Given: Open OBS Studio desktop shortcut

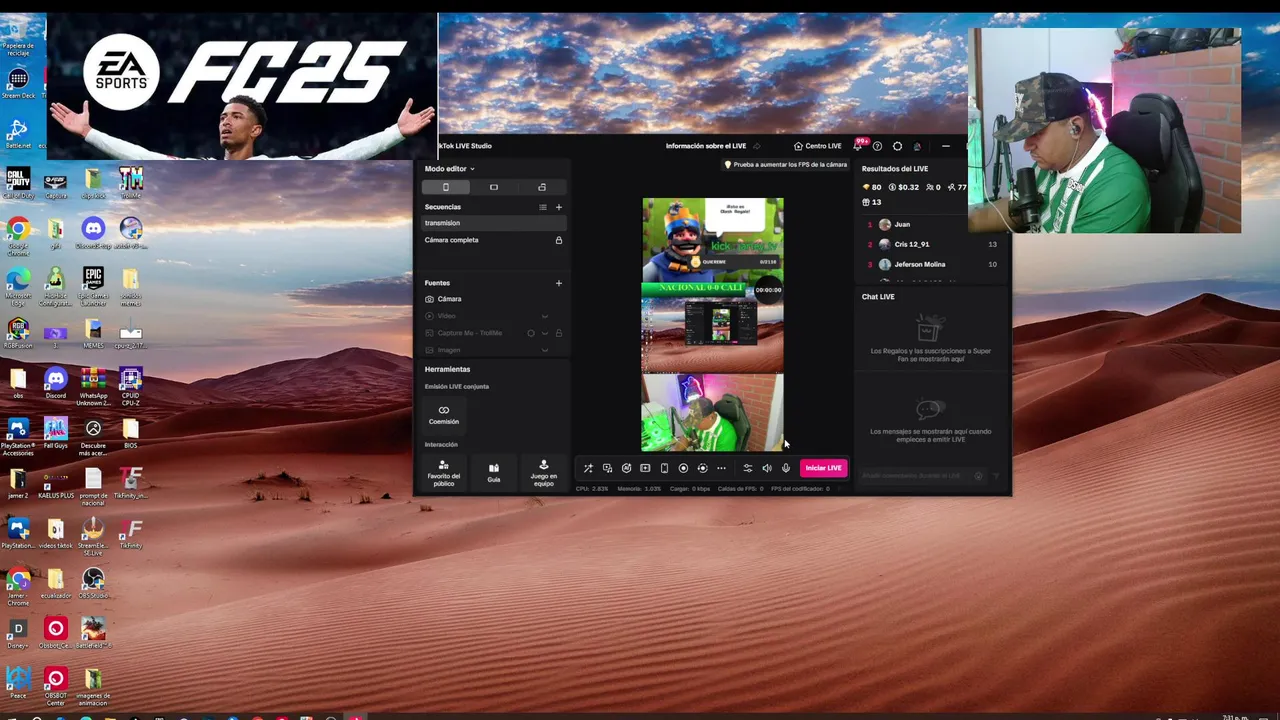Looking at the screenshot, I should pyautogui.click(x=93, y=582).
